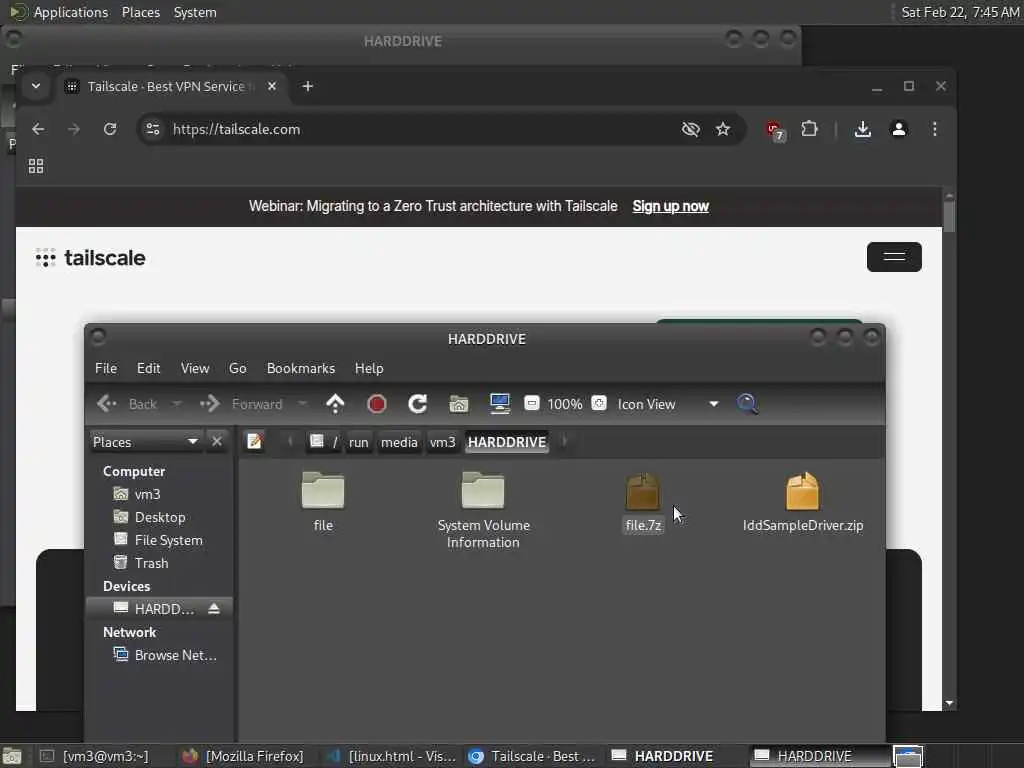The image size is (1024, 768).
Task: Open the browser apps grid icon
Action: point(36,166)
